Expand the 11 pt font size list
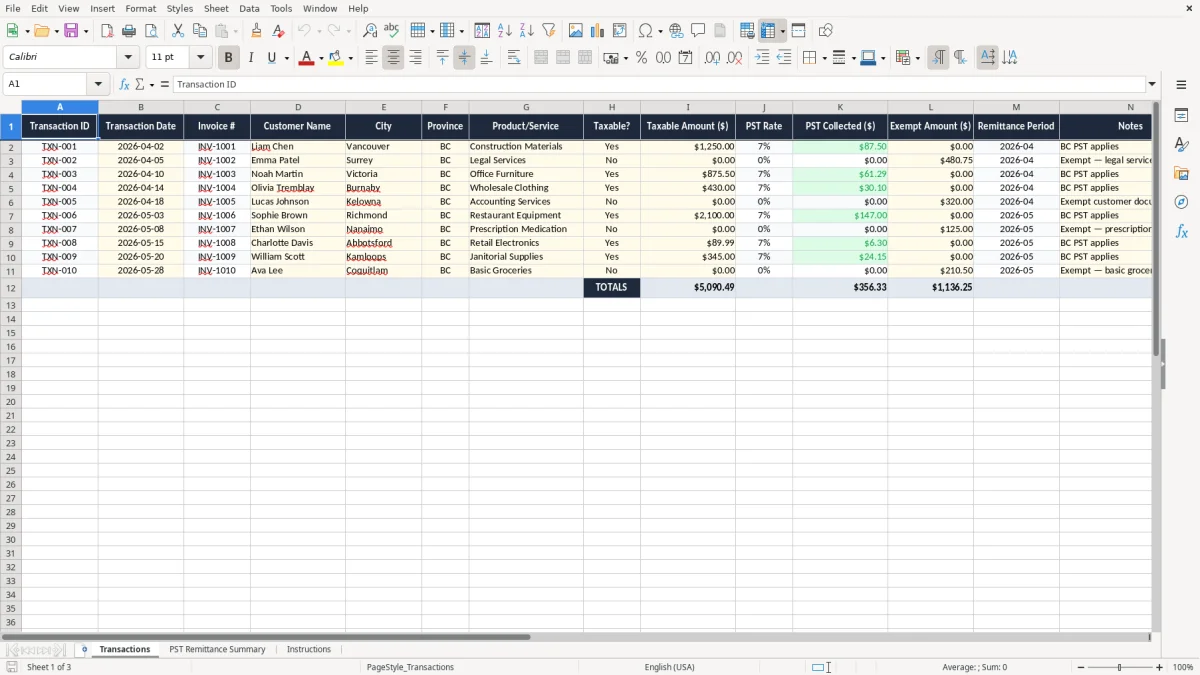1200x675 pixels. 200,58
